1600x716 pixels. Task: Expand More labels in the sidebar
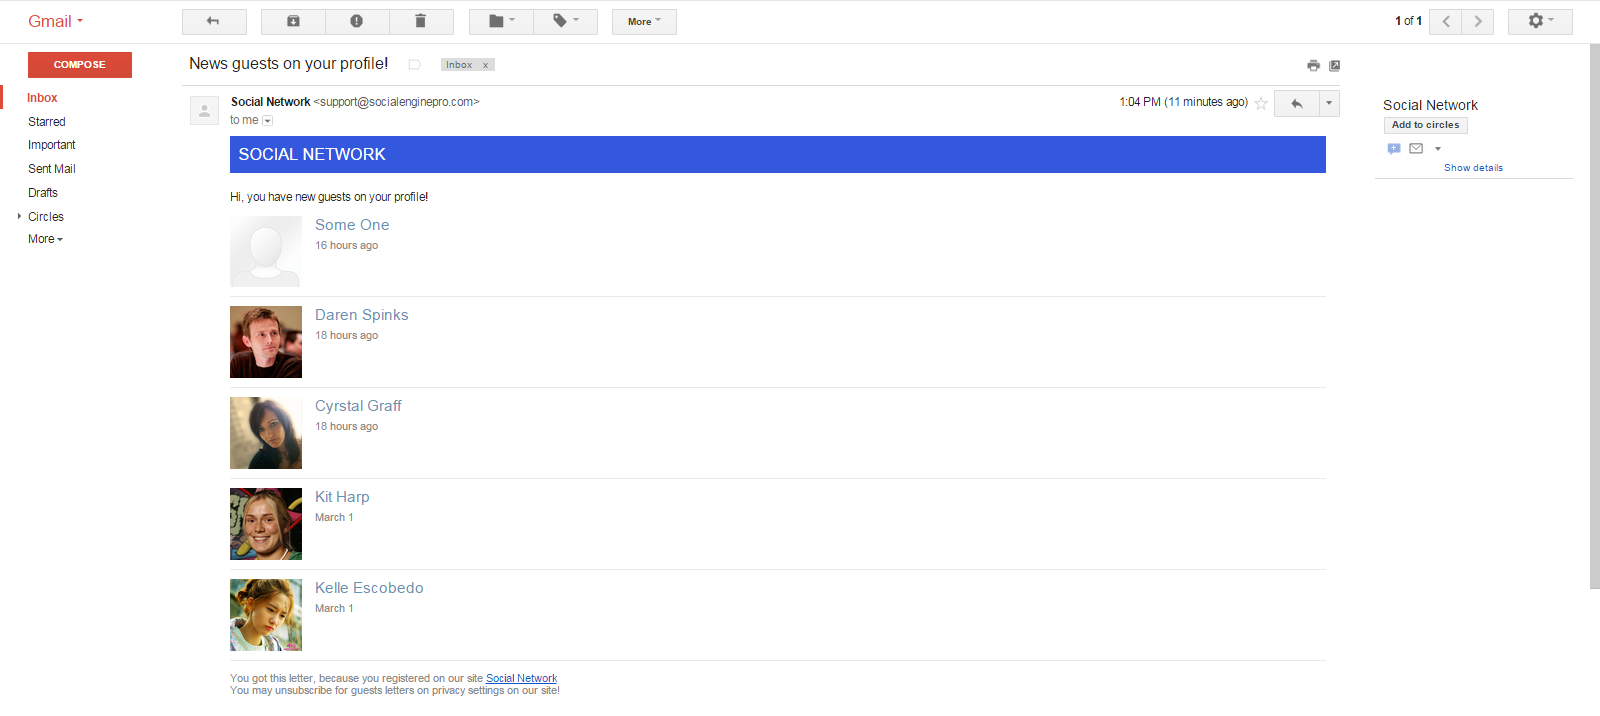[45, 239]
